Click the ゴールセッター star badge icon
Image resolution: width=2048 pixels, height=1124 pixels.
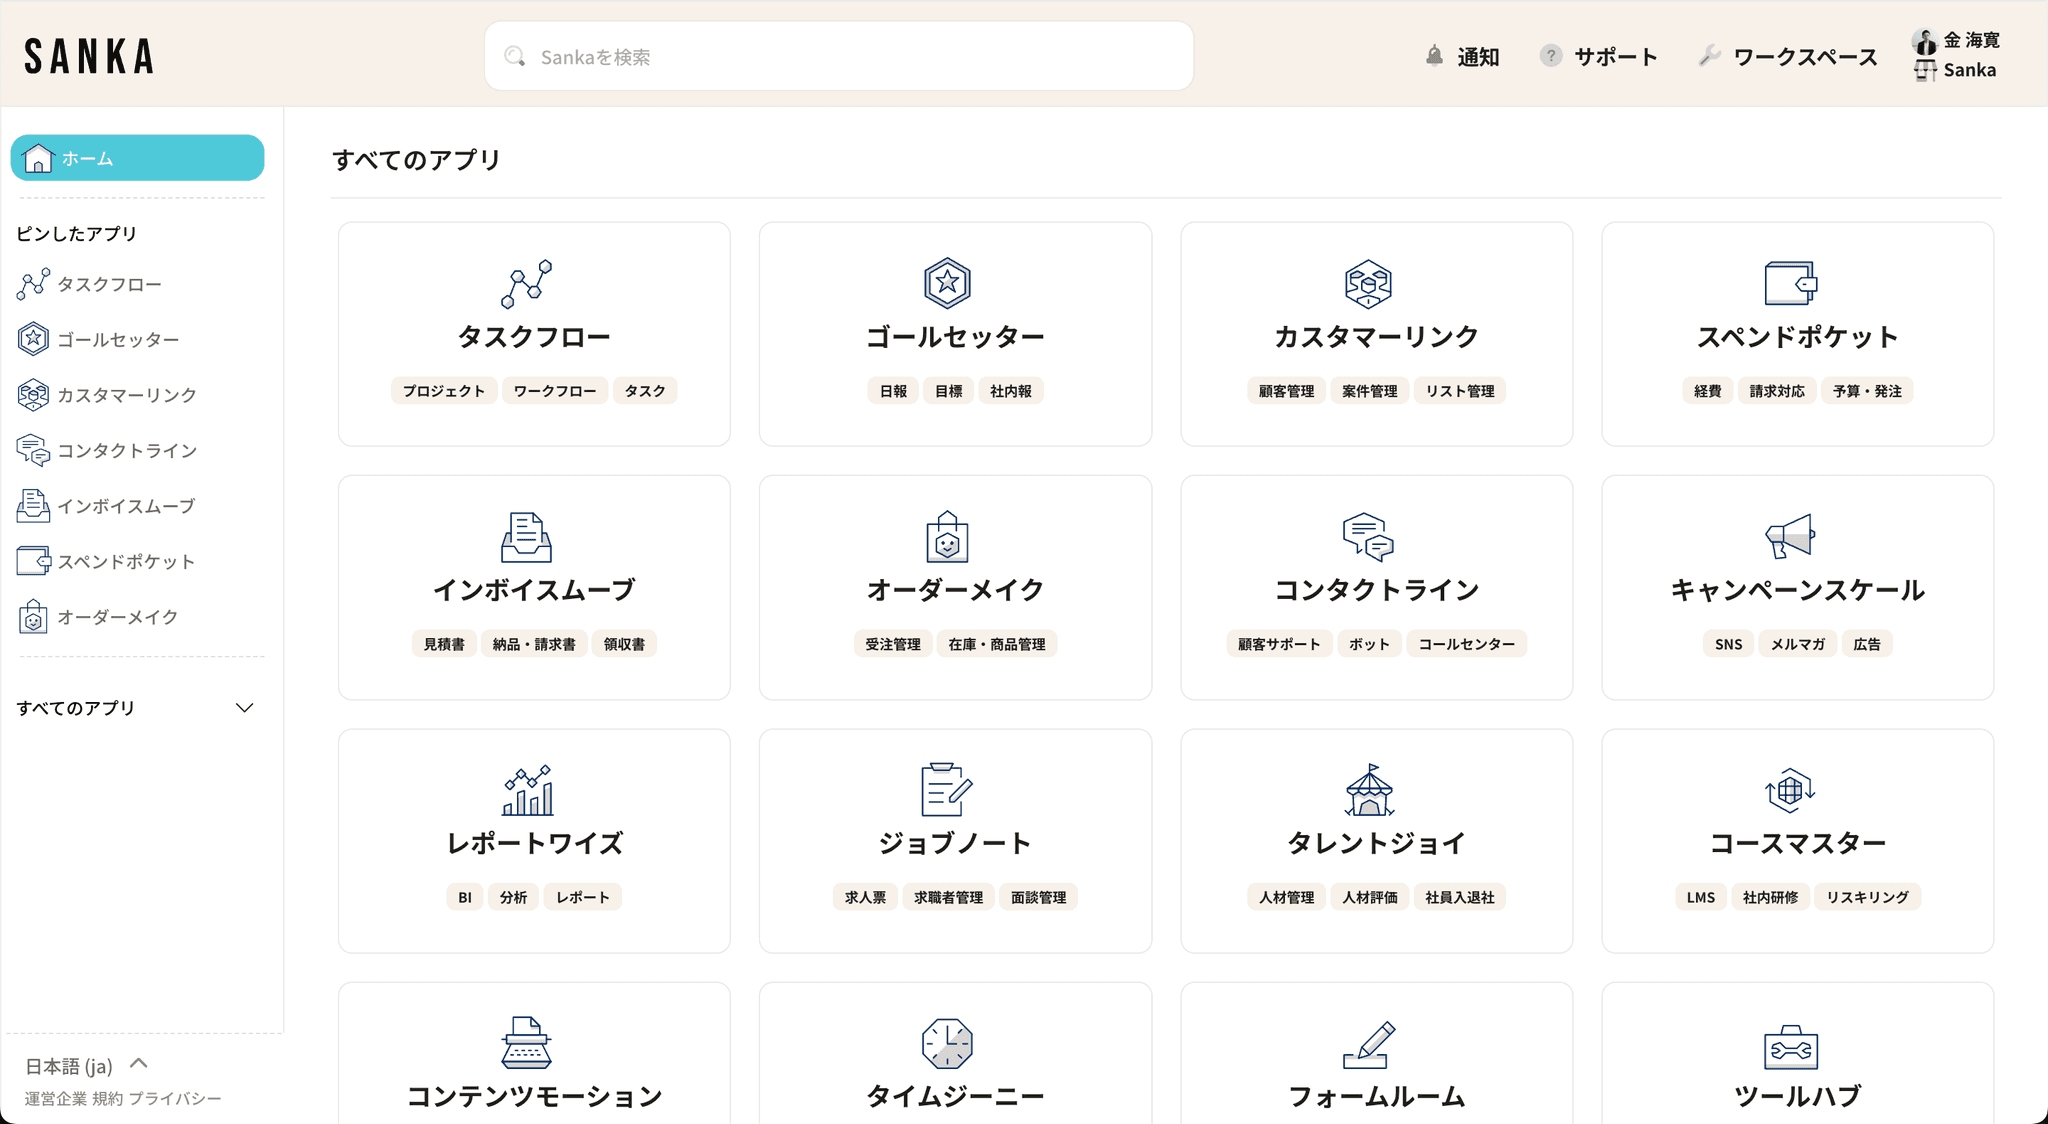947,283
